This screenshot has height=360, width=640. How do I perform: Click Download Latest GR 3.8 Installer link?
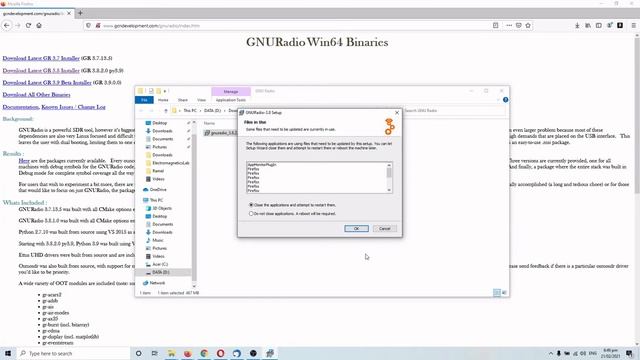tap(41, 71)
